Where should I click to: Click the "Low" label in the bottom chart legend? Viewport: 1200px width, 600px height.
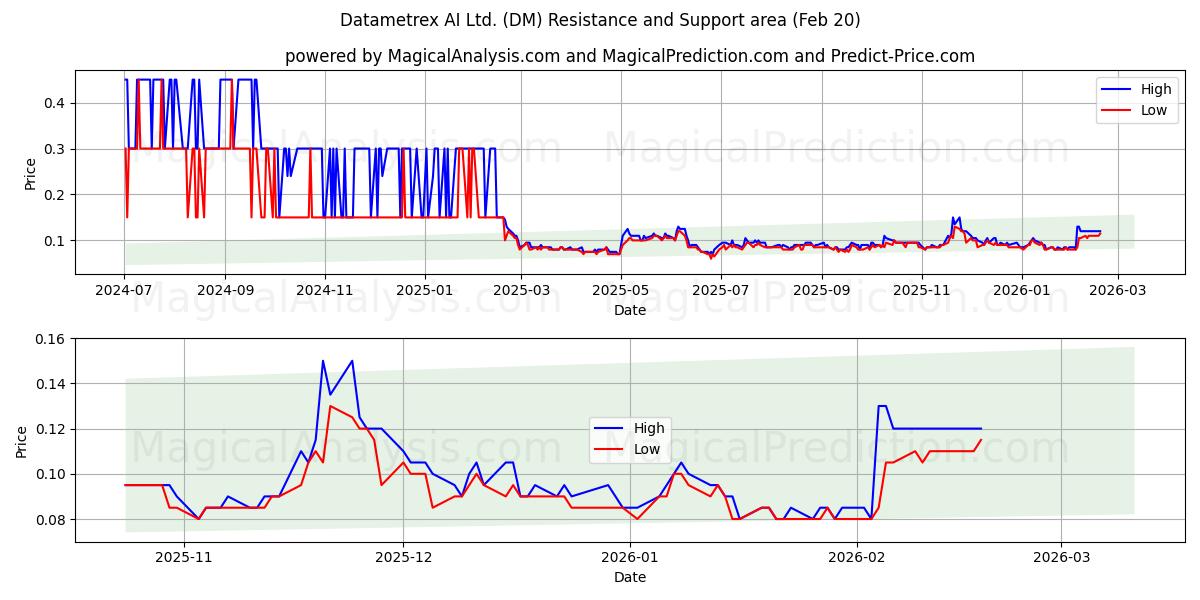(647, 449)
